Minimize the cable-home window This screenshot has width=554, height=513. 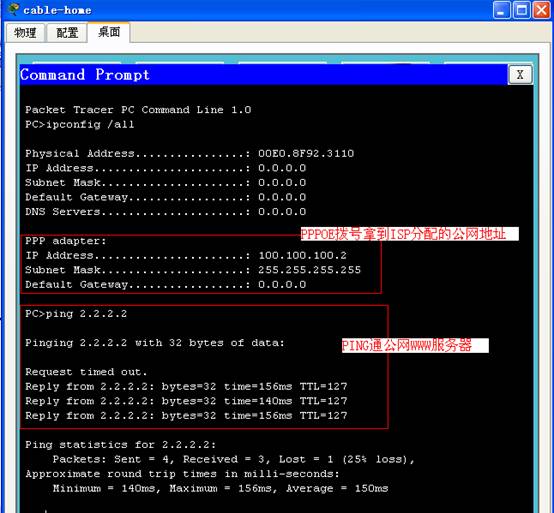click(x=501, y=10)
